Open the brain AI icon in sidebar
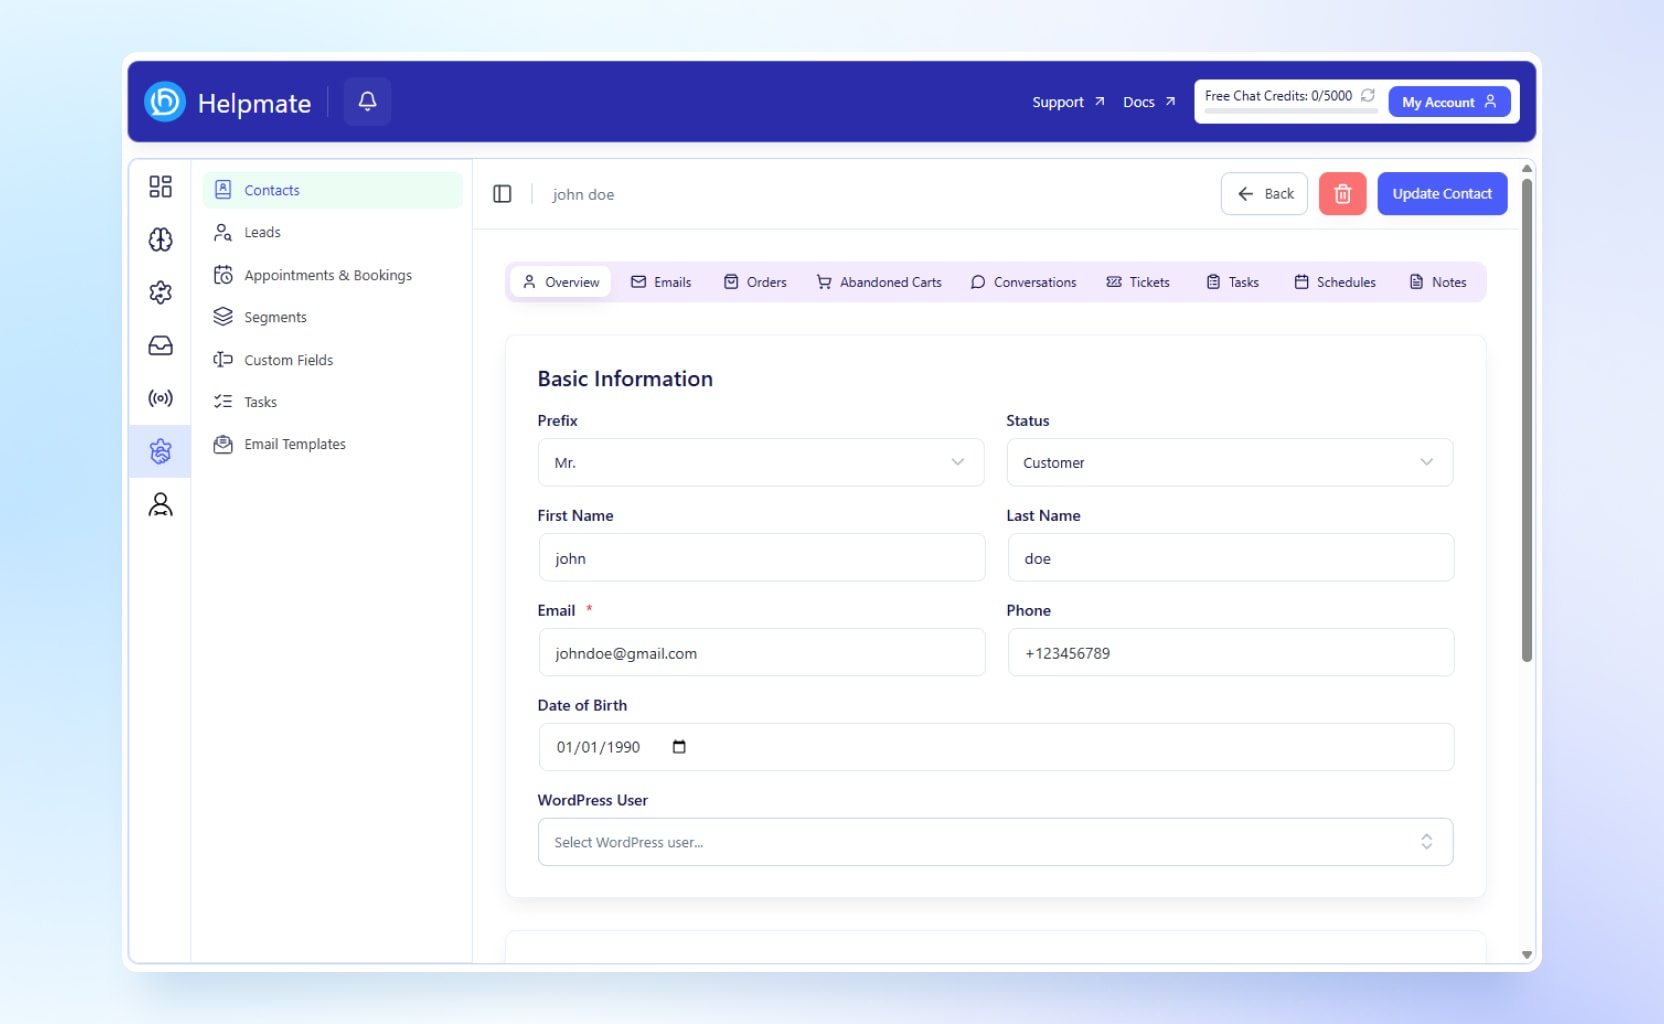Image resolution: width=1664 pixels, height=1024 pixels. click(160, 240)
